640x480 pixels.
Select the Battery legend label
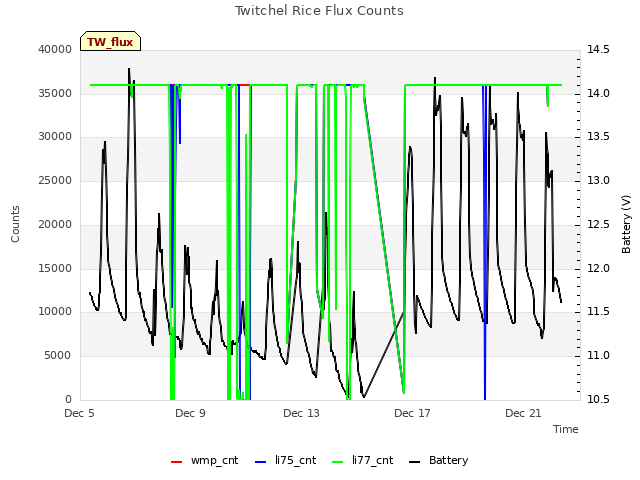coord(449,460)
